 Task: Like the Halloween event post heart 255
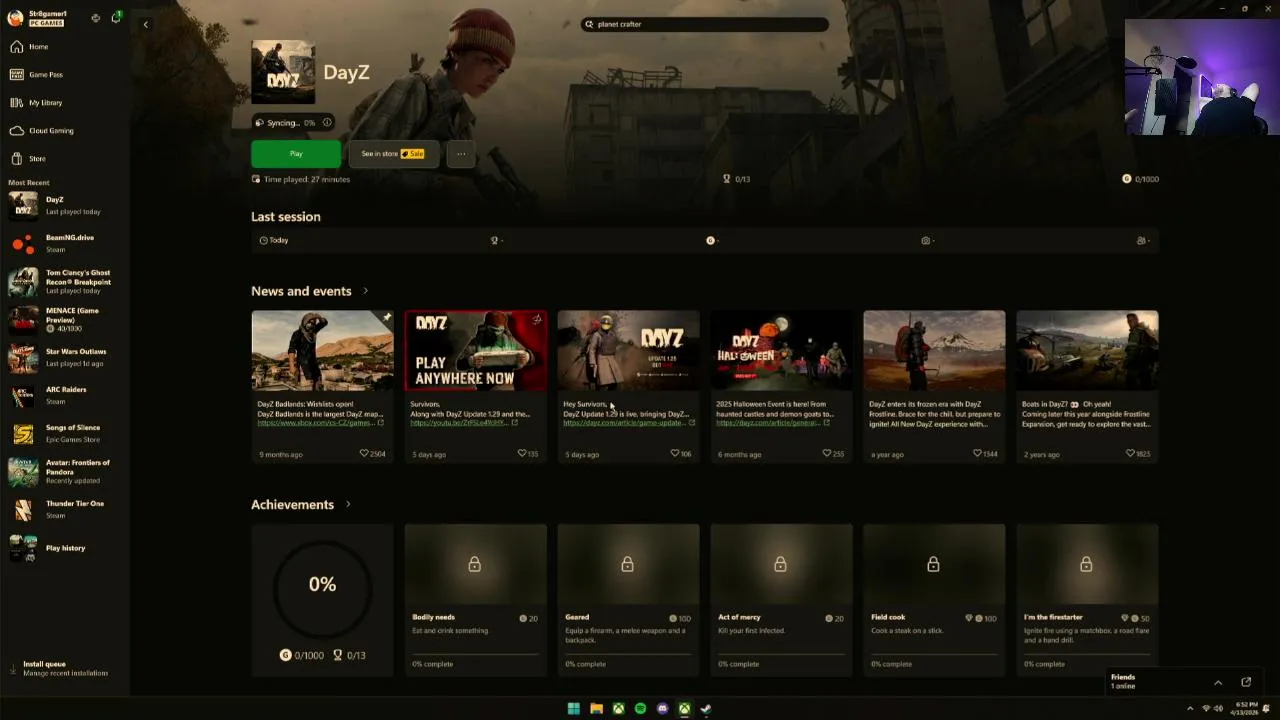click(826, 454)
